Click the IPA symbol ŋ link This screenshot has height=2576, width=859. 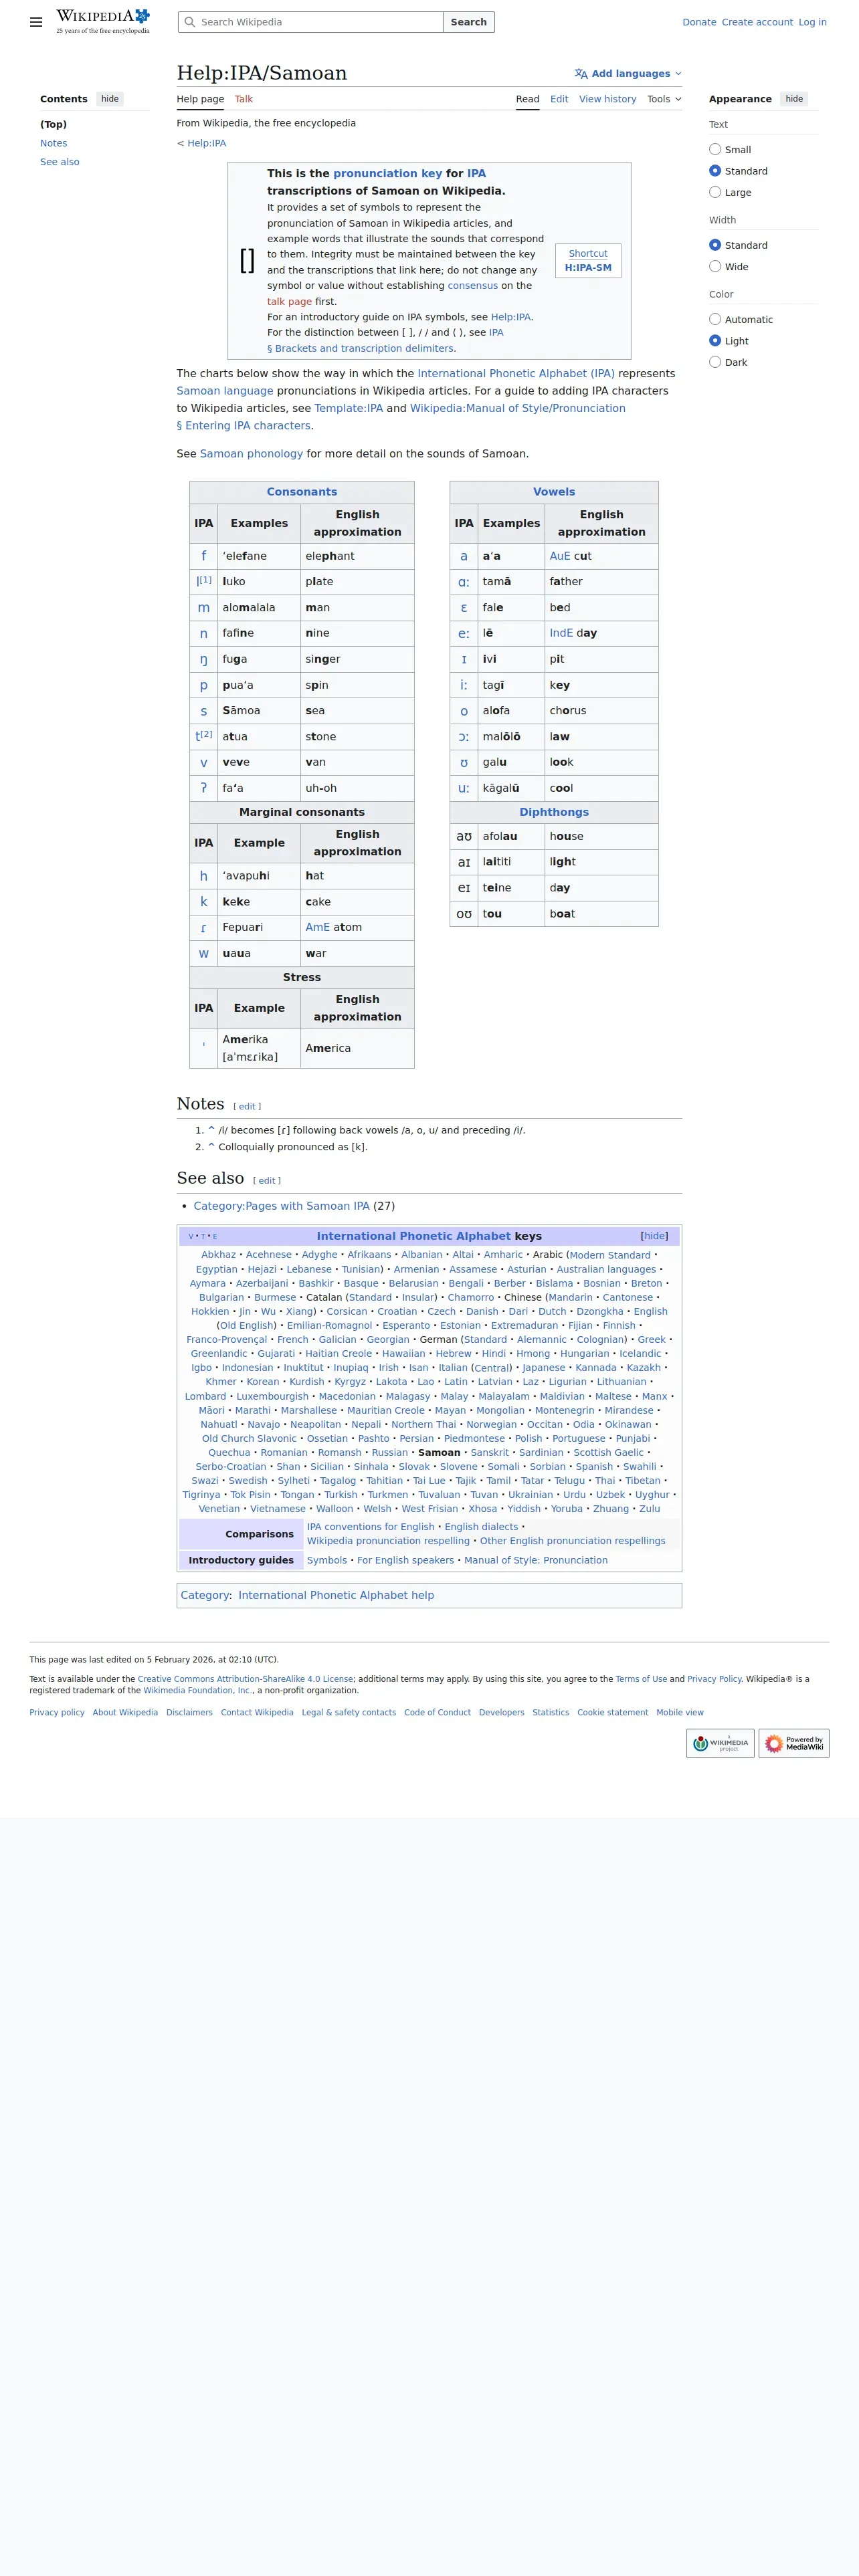tap(203, 659)
